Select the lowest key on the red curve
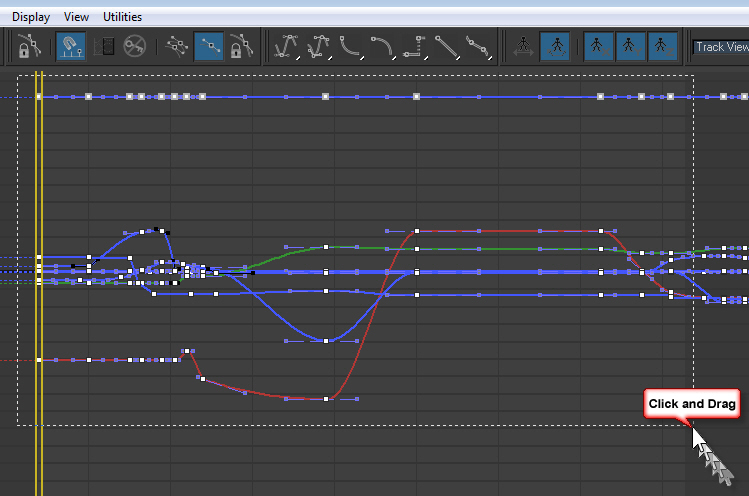 [326, 399]
